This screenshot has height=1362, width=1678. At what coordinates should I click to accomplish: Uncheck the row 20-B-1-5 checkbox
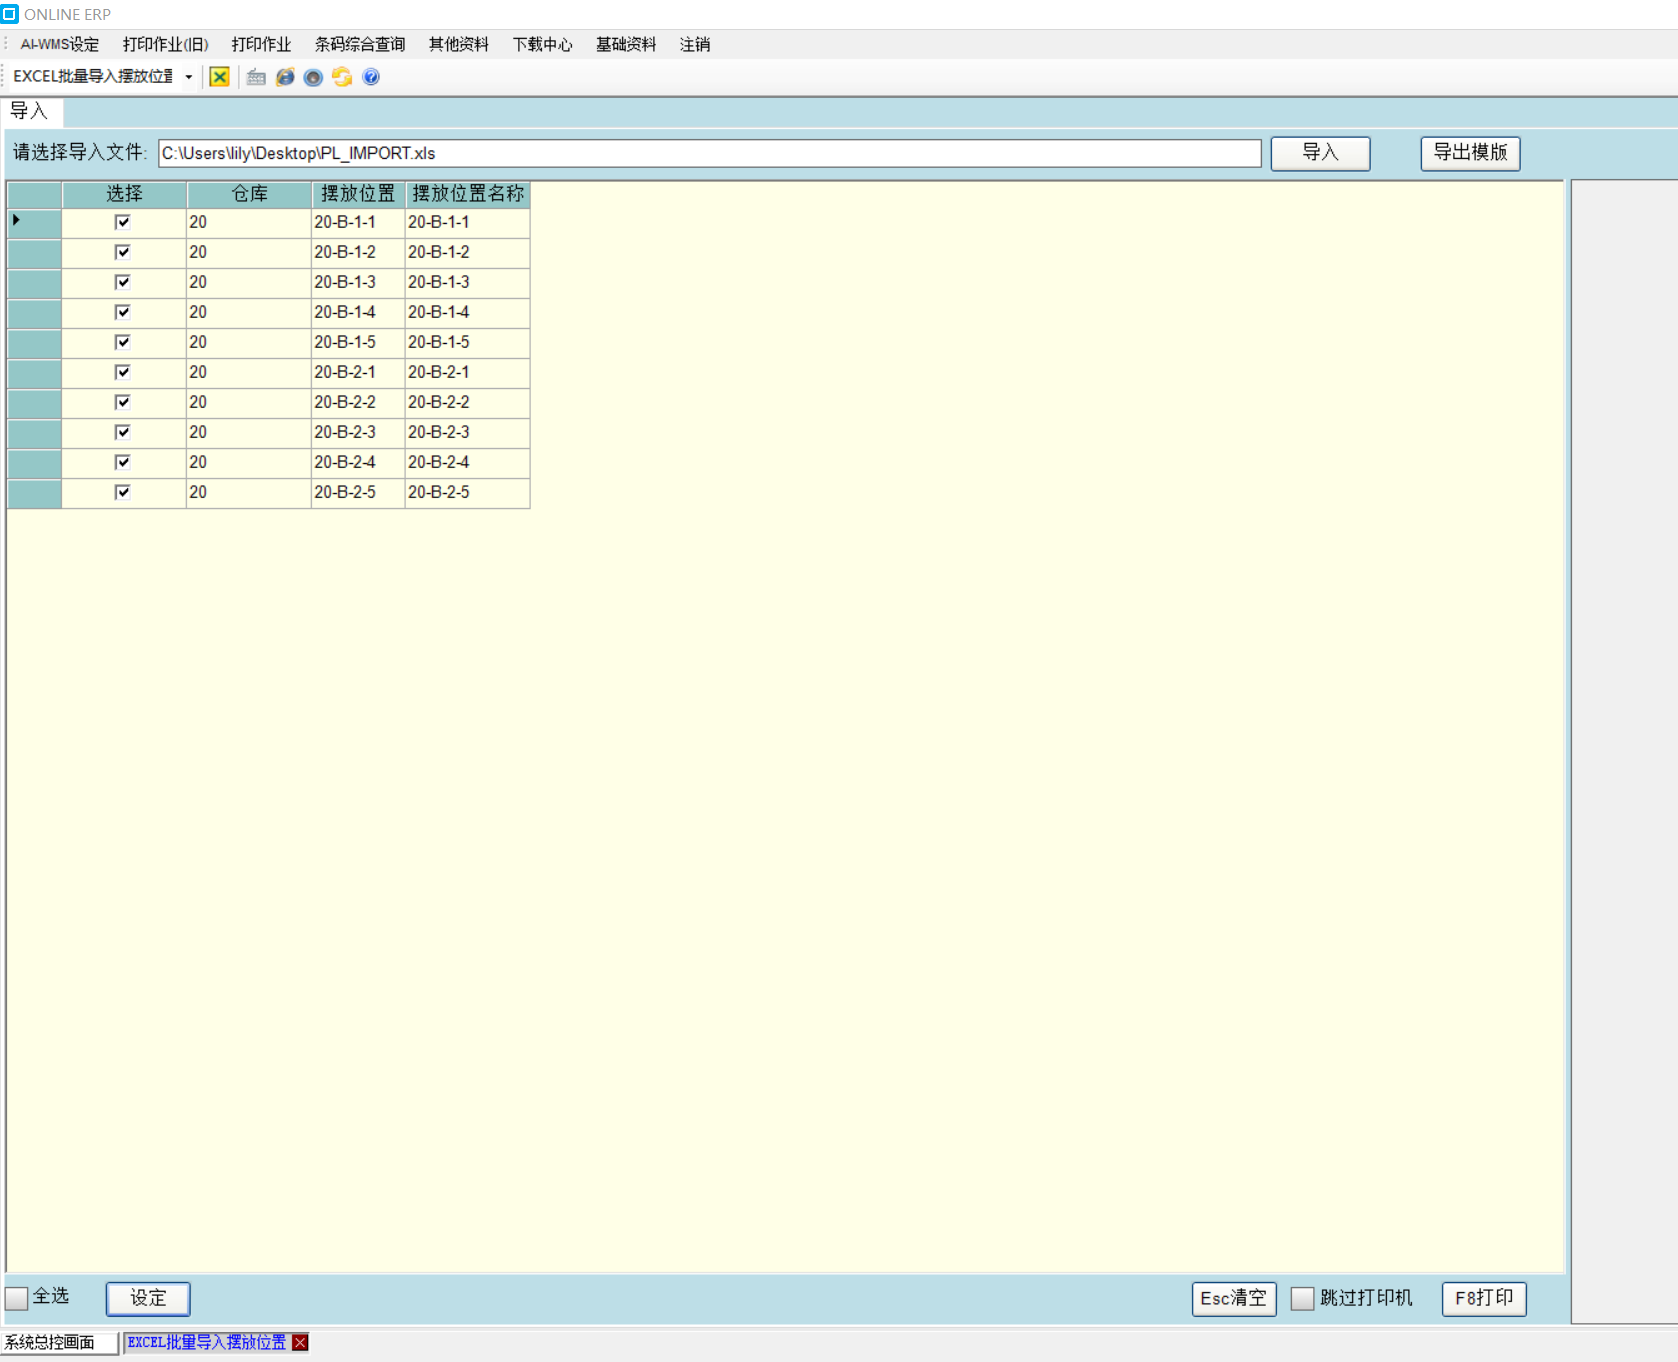(x=123, y=342)
